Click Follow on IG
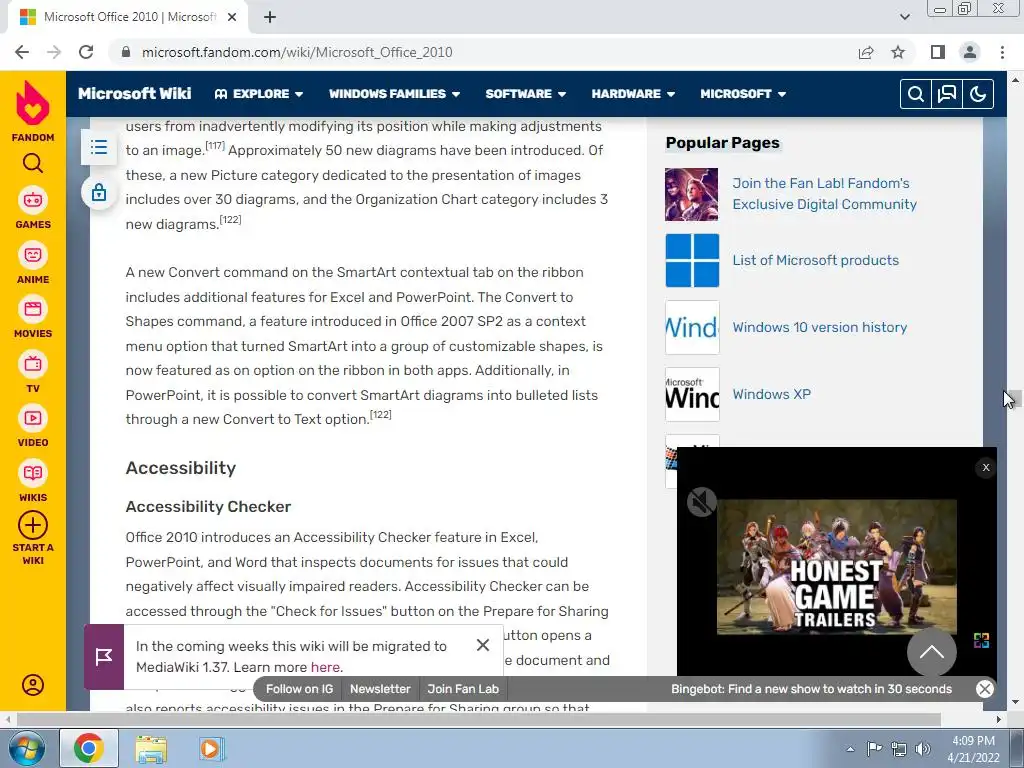The image size is (1024, 768). pyautogui.click(x=299, y=689)
